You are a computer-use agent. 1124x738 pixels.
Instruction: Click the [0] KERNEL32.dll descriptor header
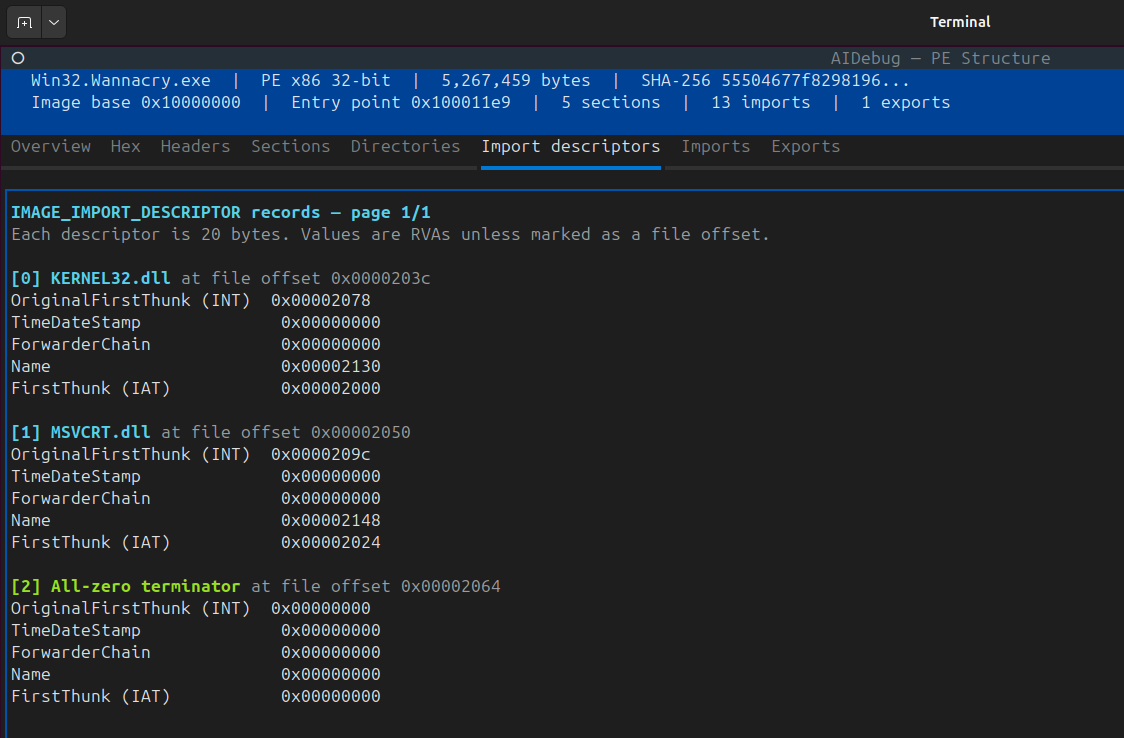(x=90, y=278)
